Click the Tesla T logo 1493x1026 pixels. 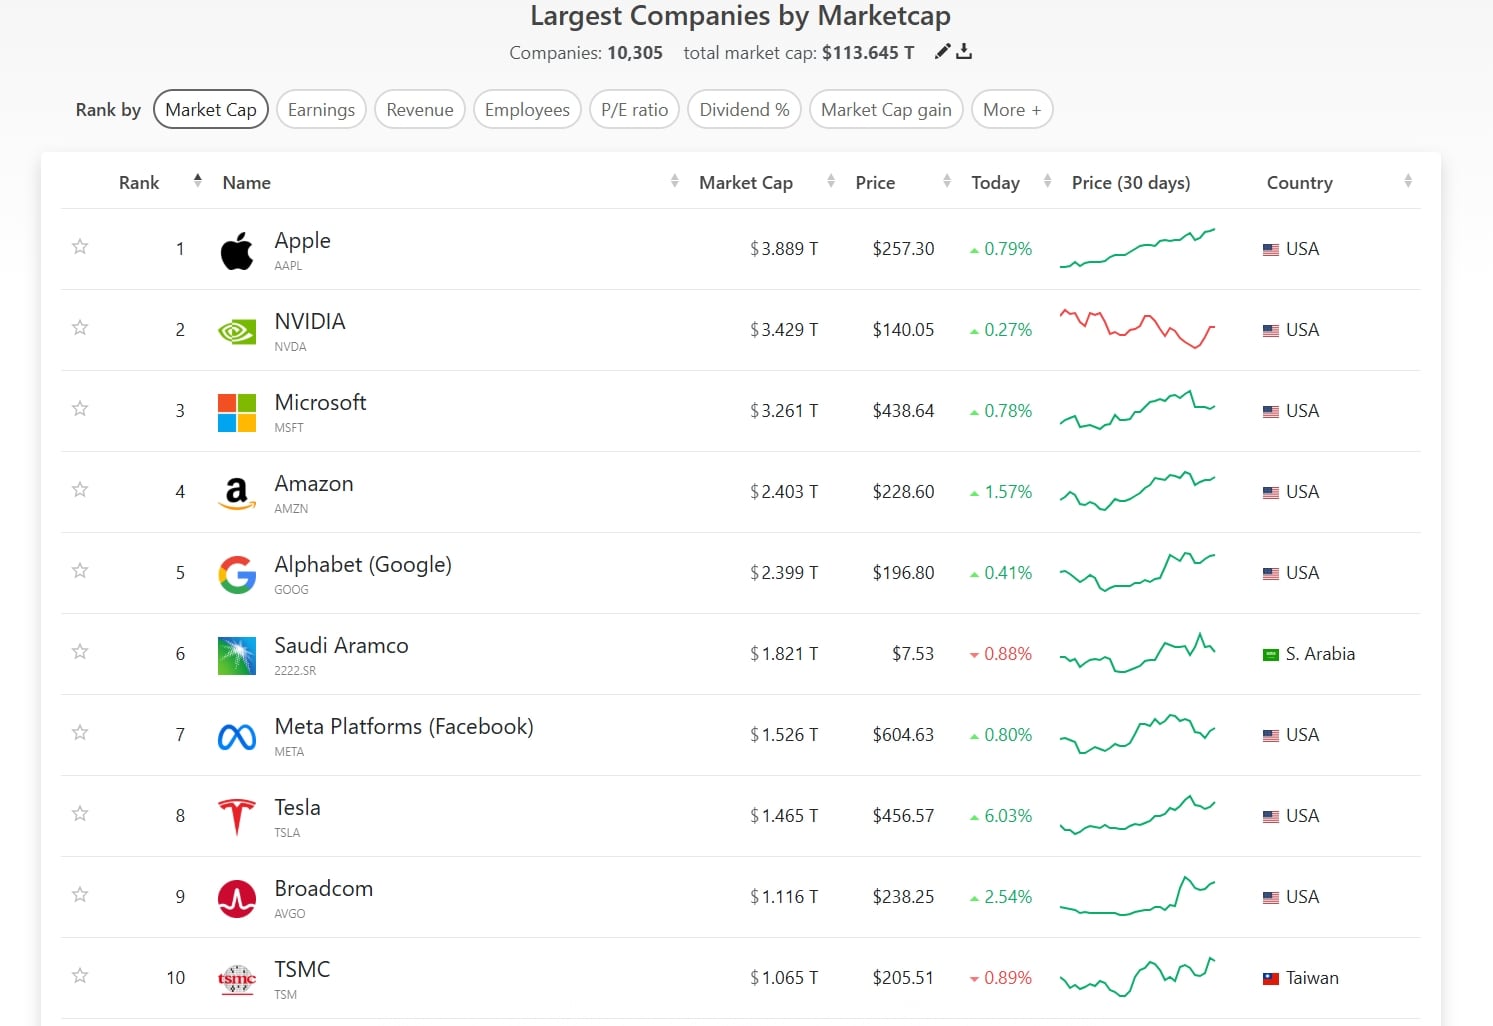(237, 817)
